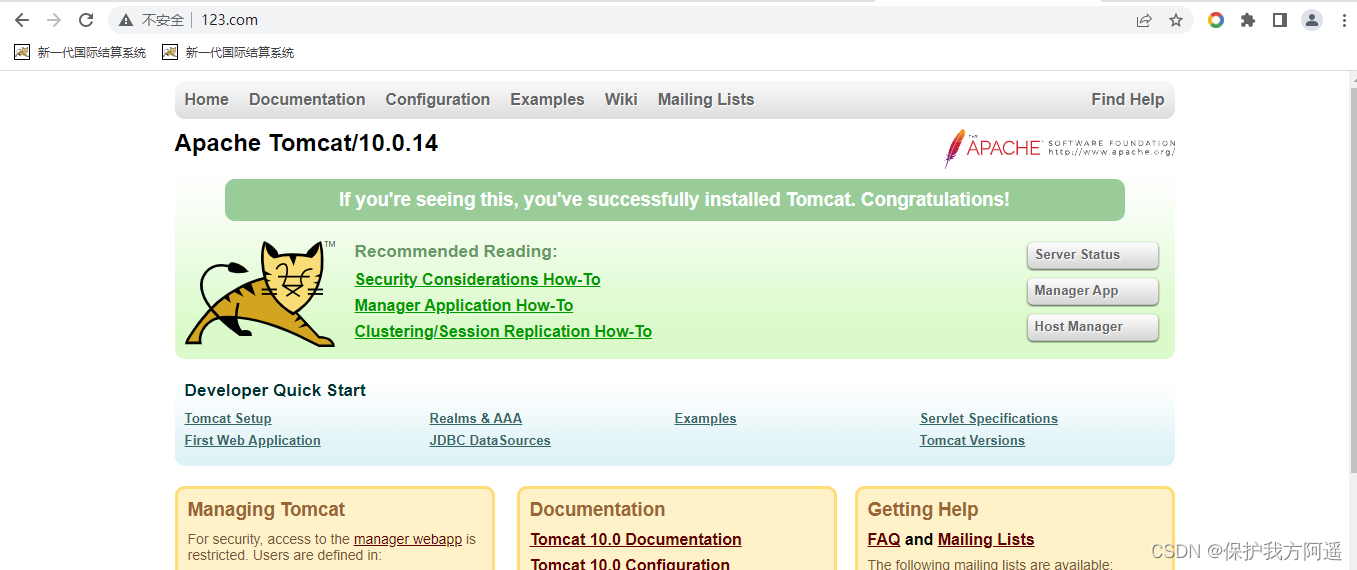Screen dimensions: 1357x570
Task: Open the FAQ link under Getting Help
Action: click(884, 539)
